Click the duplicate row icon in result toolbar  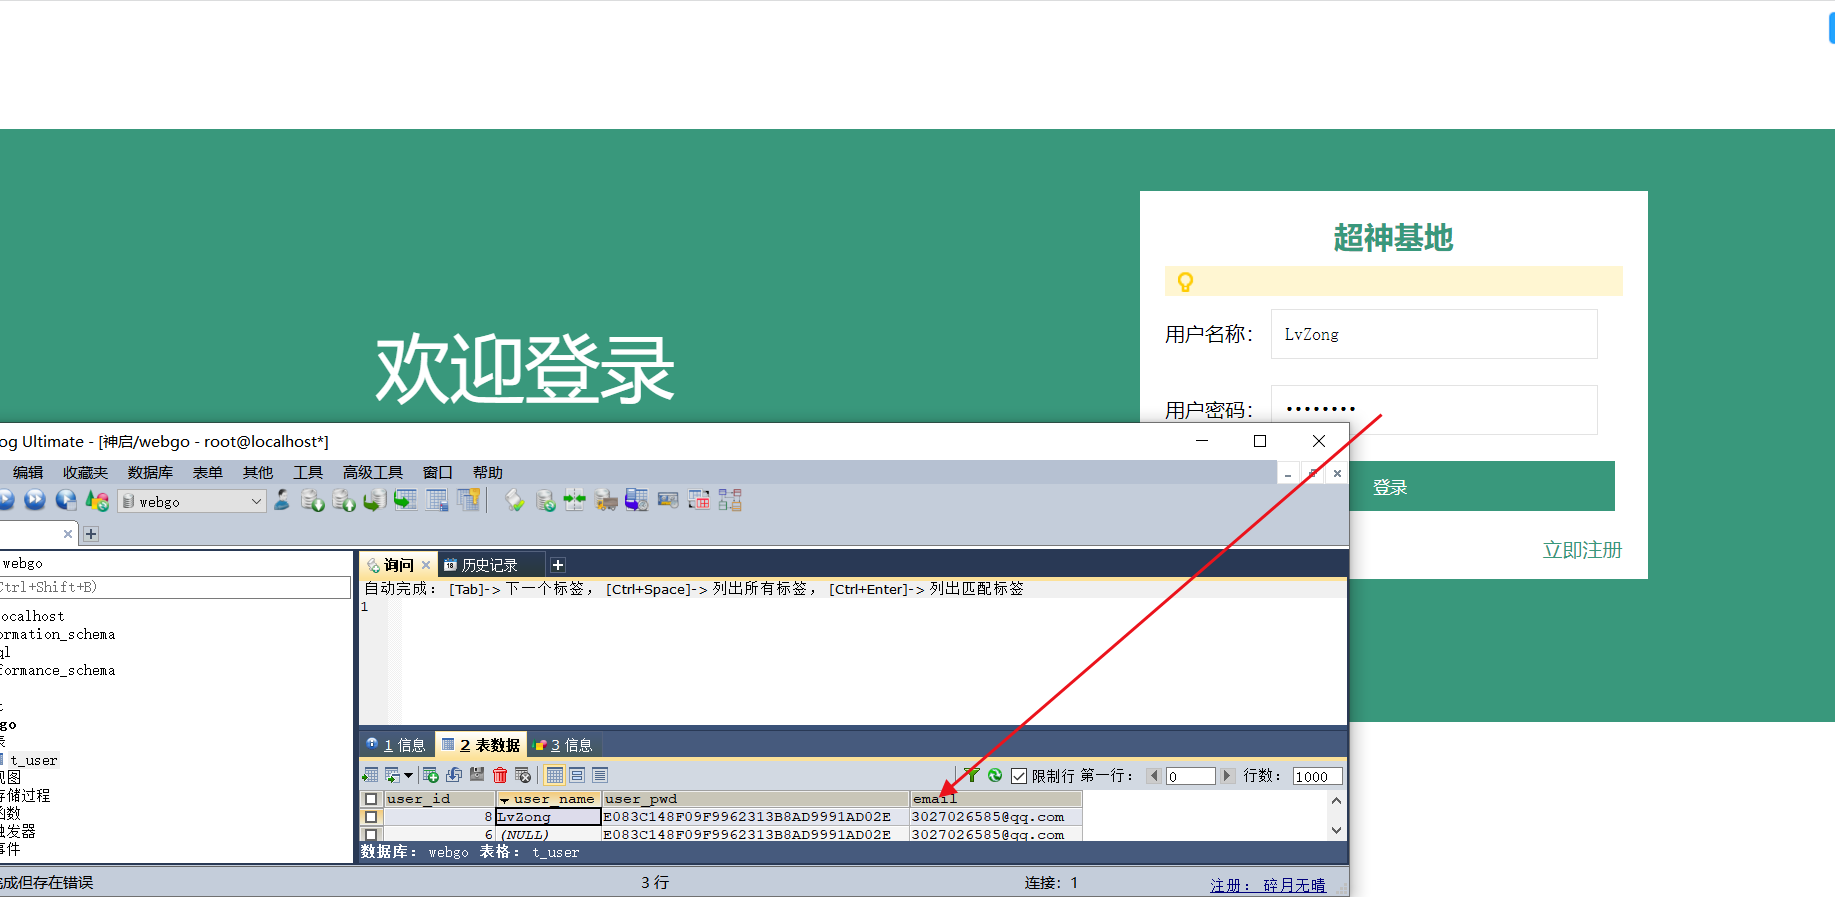point(454,775)
